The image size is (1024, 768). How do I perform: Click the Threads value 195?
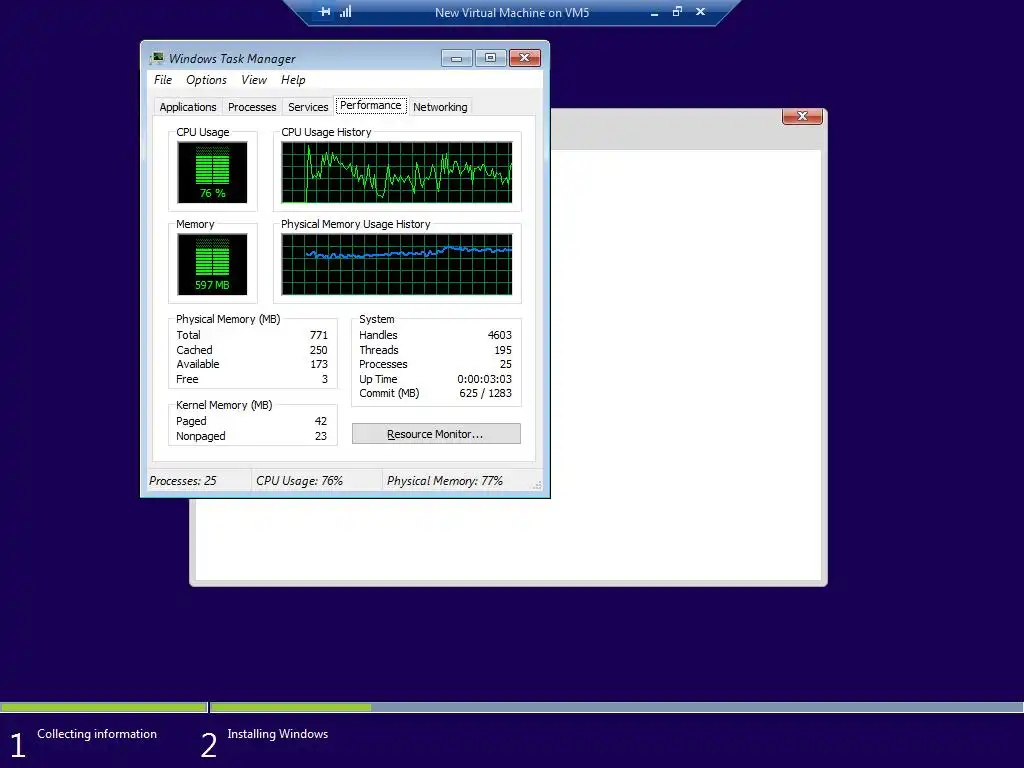(503, 350)
